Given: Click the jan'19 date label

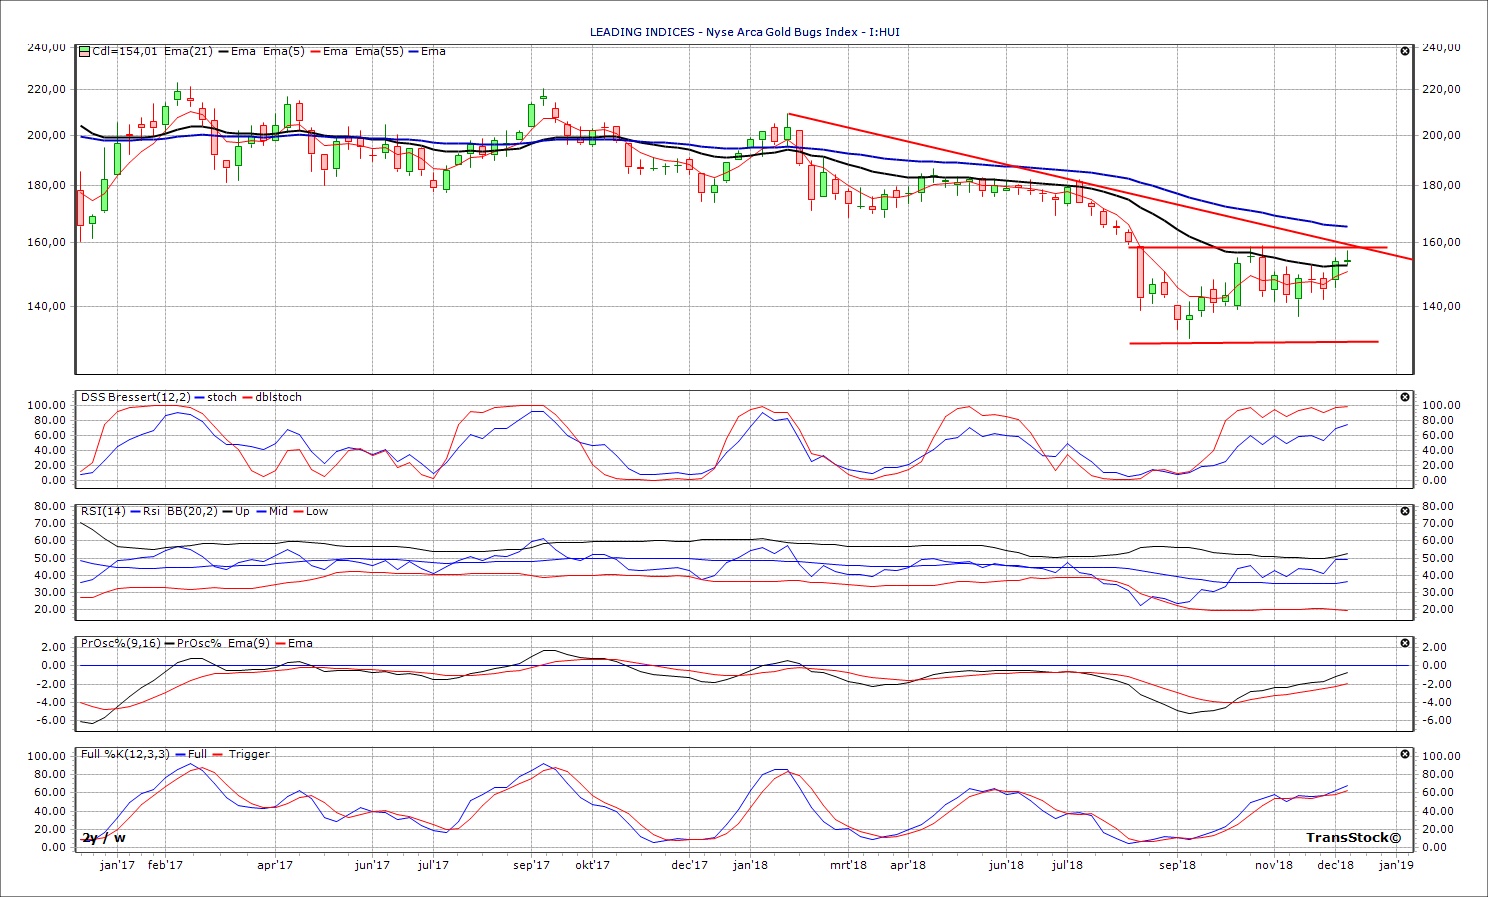Looking at the screenshot, I should click(1396, 865).
